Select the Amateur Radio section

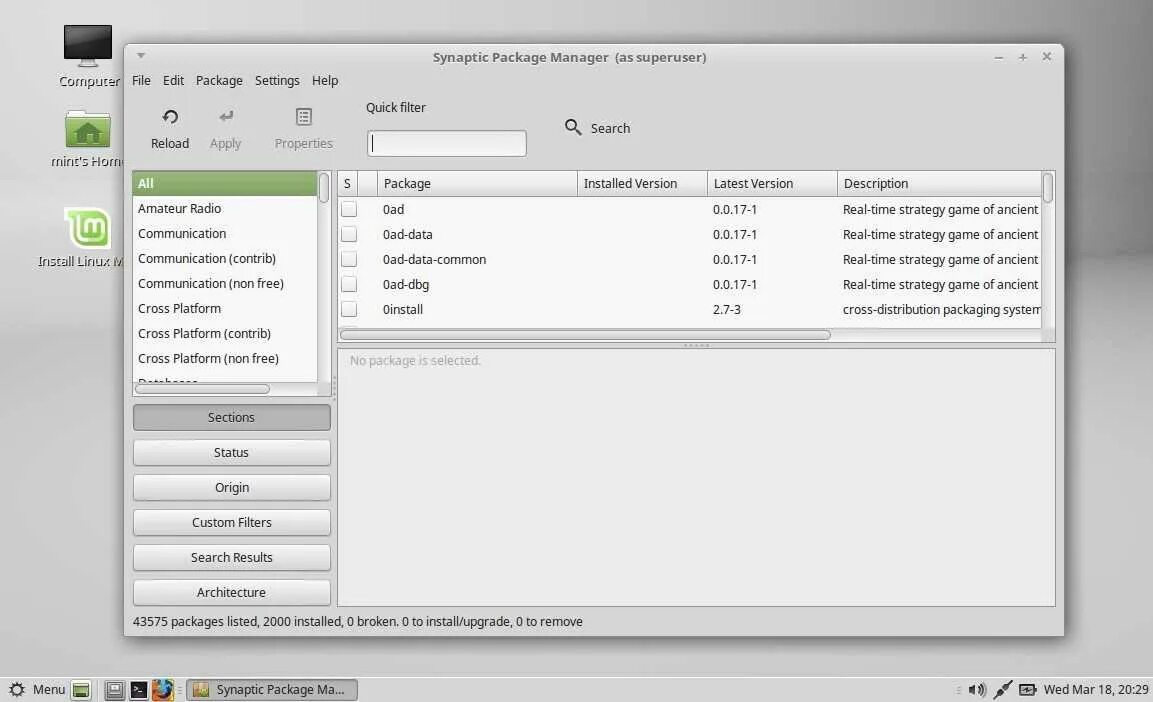[225, 209]
